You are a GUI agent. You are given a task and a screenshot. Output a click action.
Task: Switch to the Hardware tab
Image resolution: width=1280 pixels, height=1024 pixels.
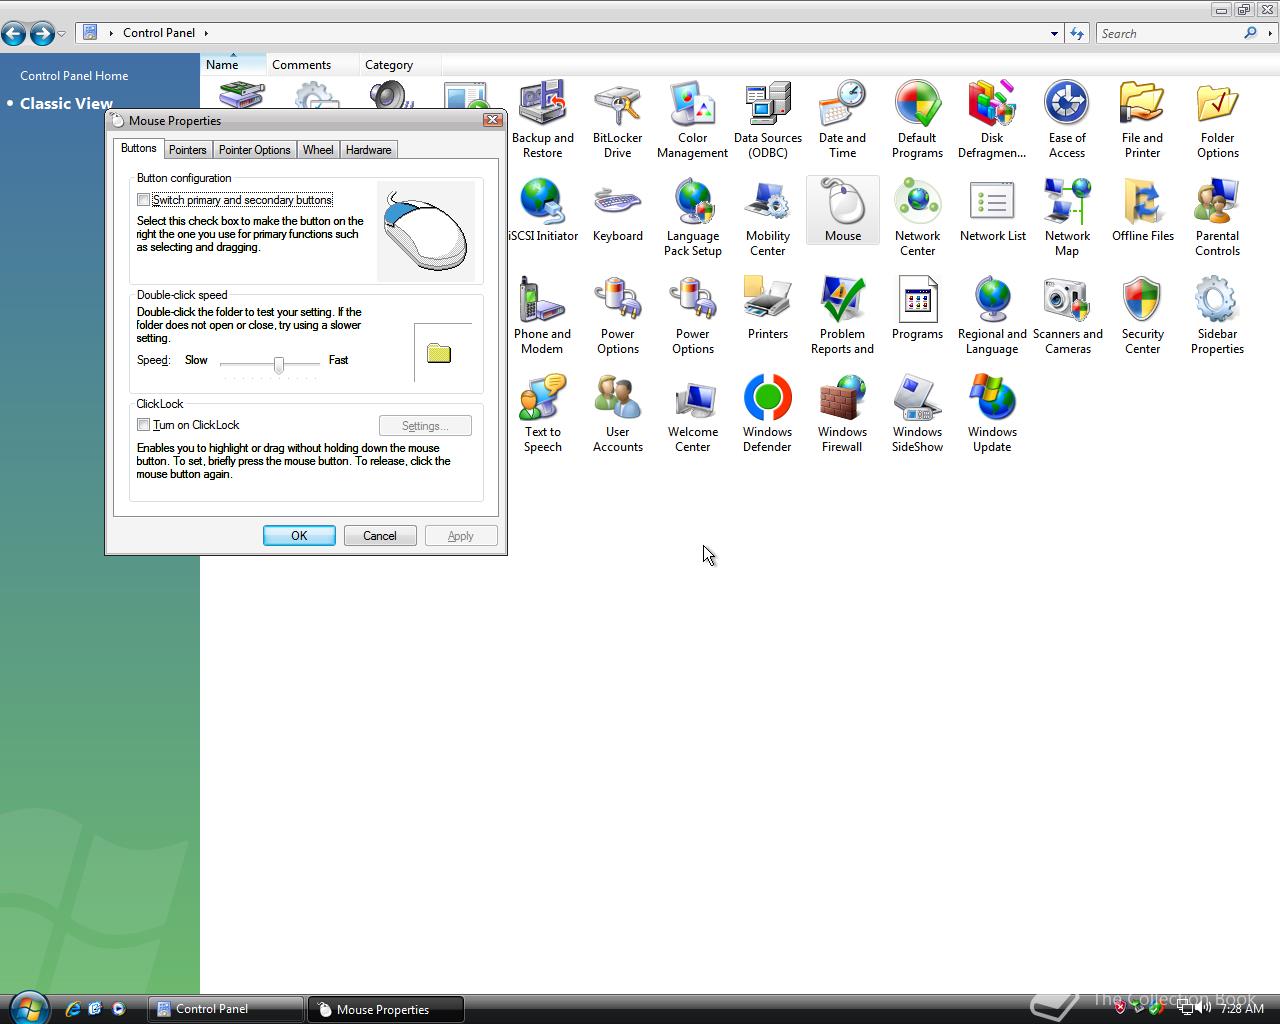[x=368, y=150]
